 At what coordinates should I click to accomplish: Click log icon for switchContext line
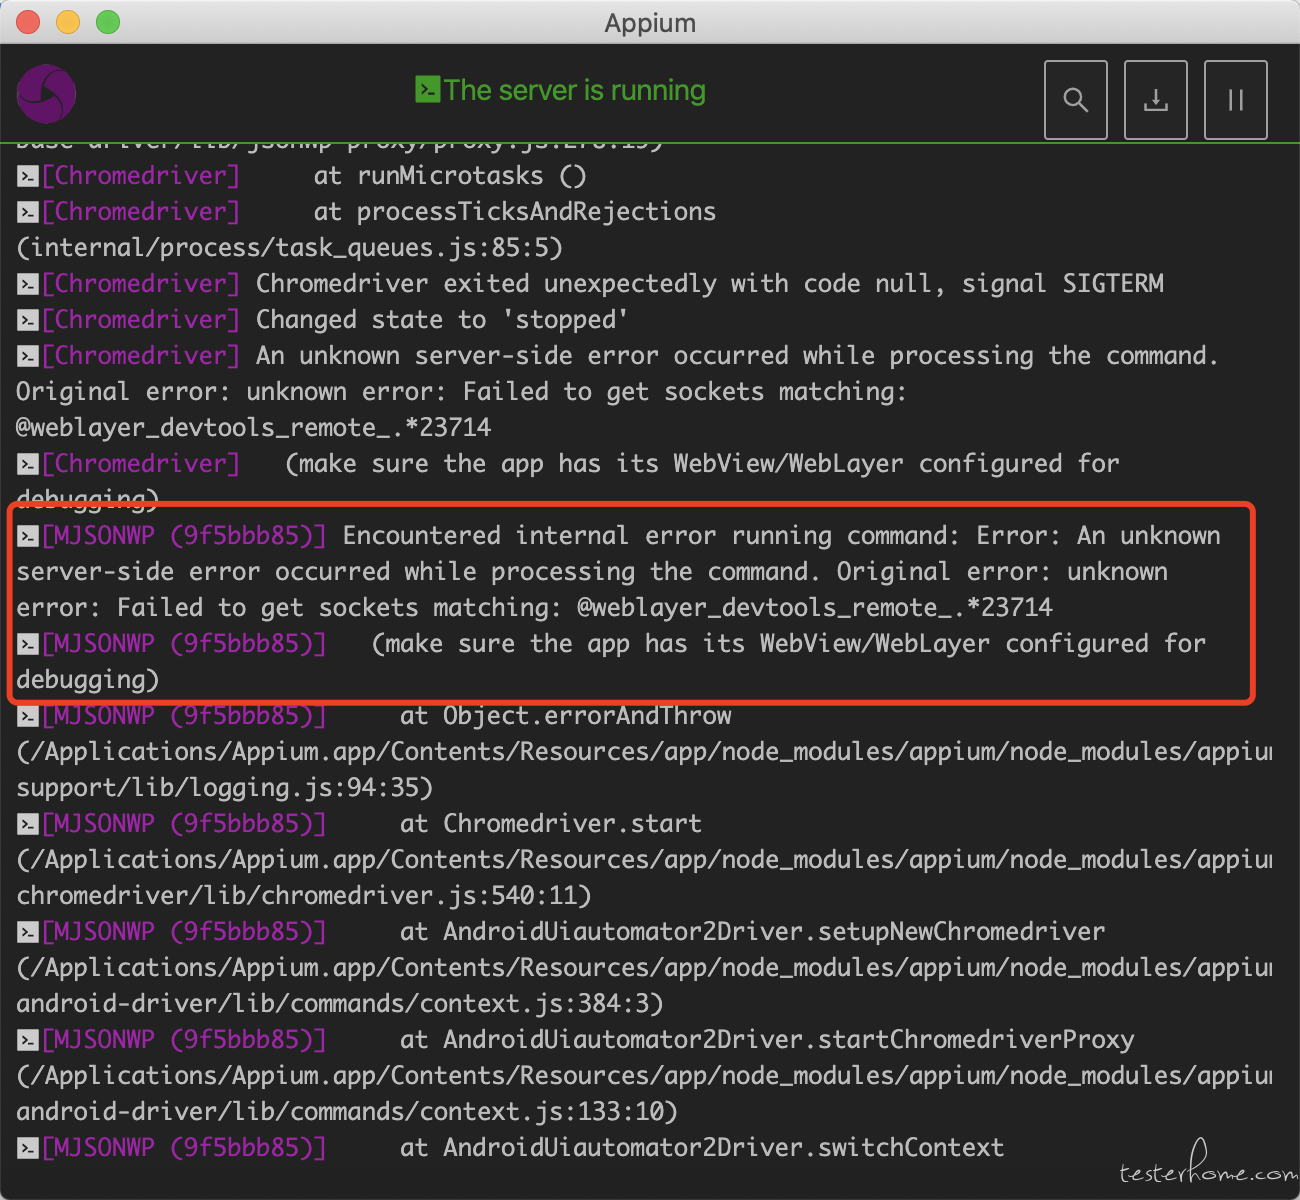click(28, 1149)
